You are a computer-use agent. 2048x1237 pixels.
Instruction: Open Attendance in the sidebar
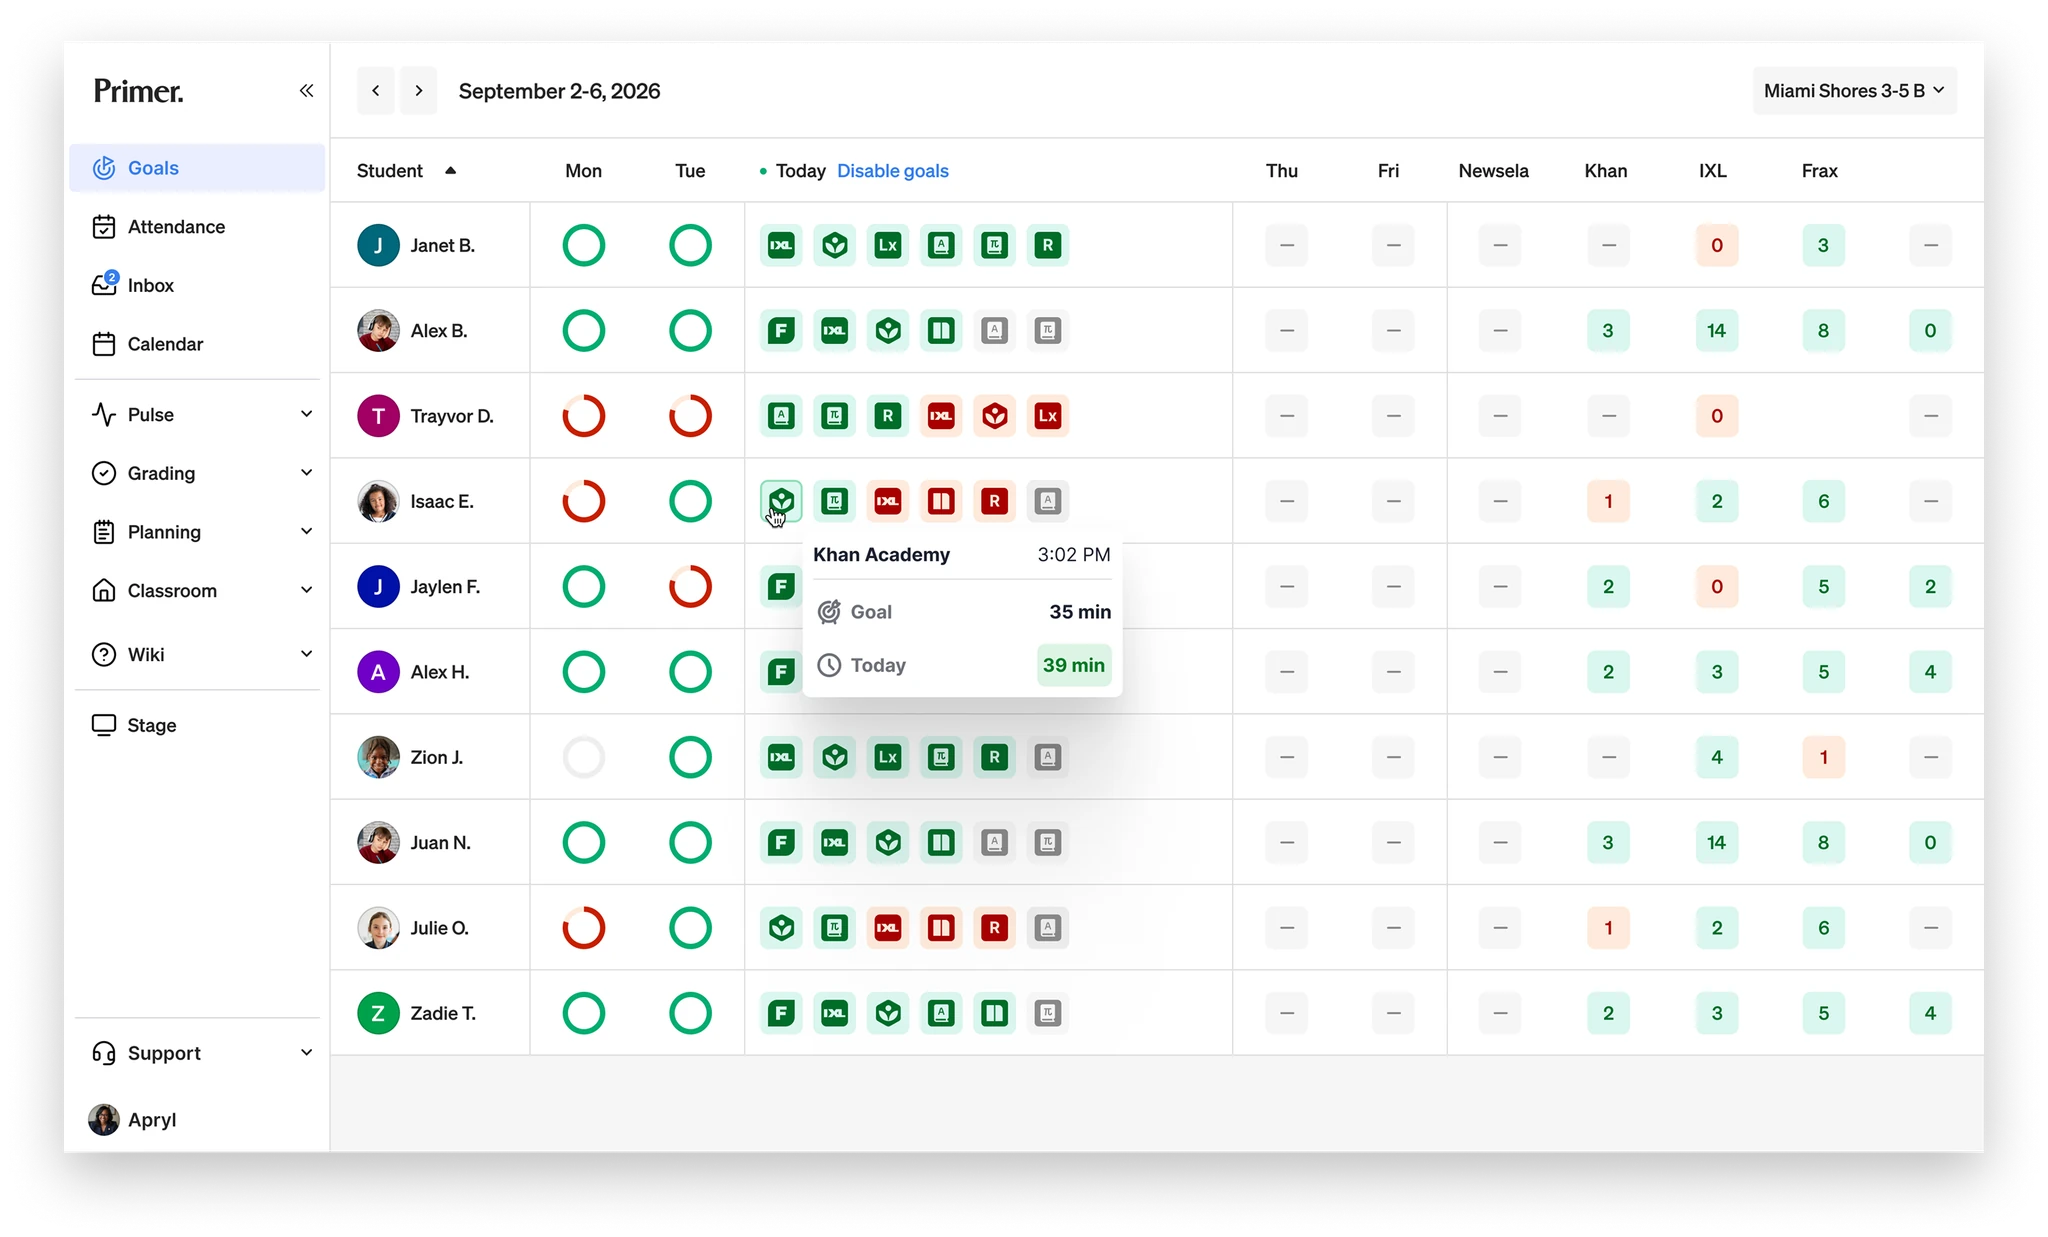(x=197, y=227)
